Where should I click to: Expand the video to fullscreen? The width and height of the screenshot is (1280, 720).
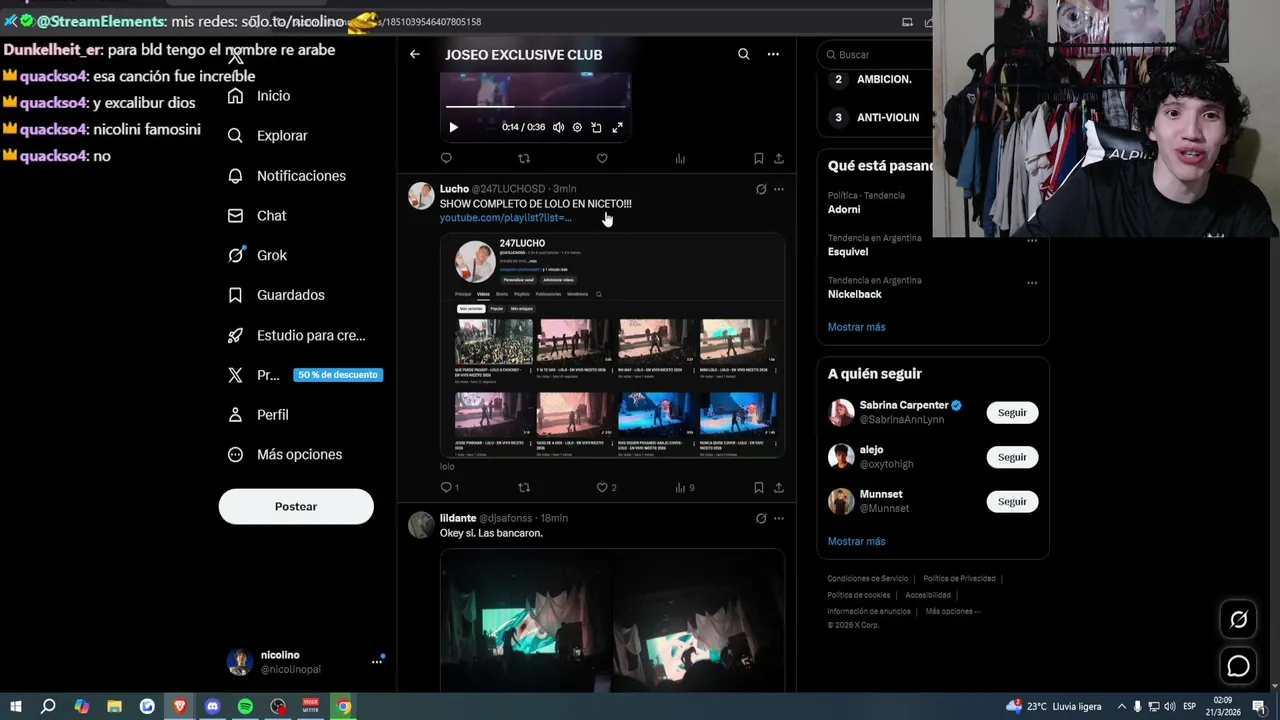coord(617,127)
